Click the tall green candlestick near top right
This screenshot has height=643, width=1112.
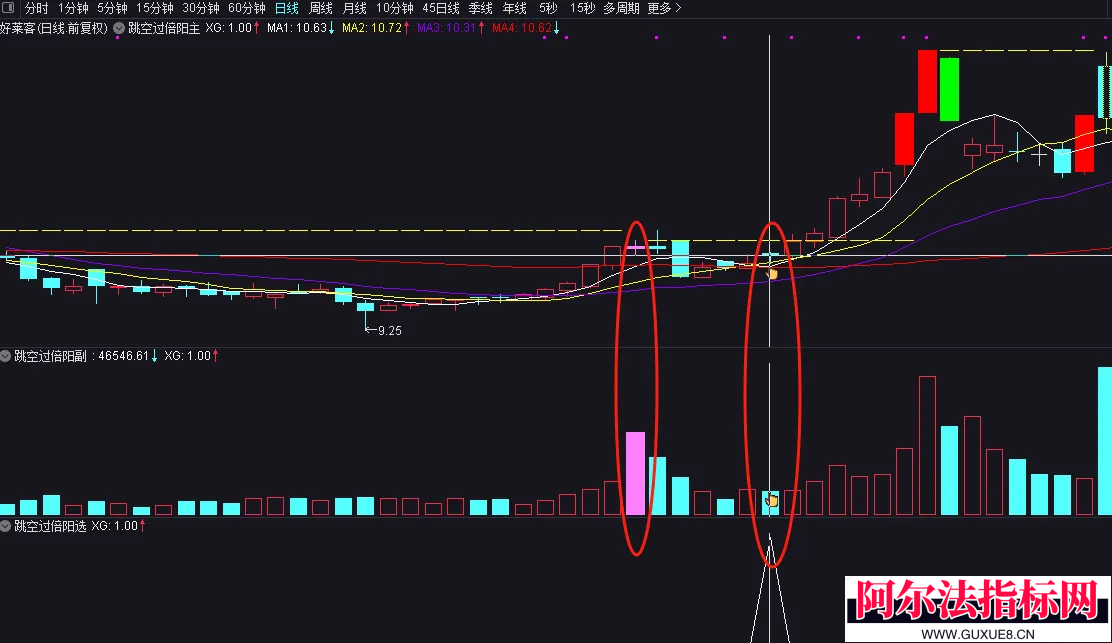pos(950,89)
